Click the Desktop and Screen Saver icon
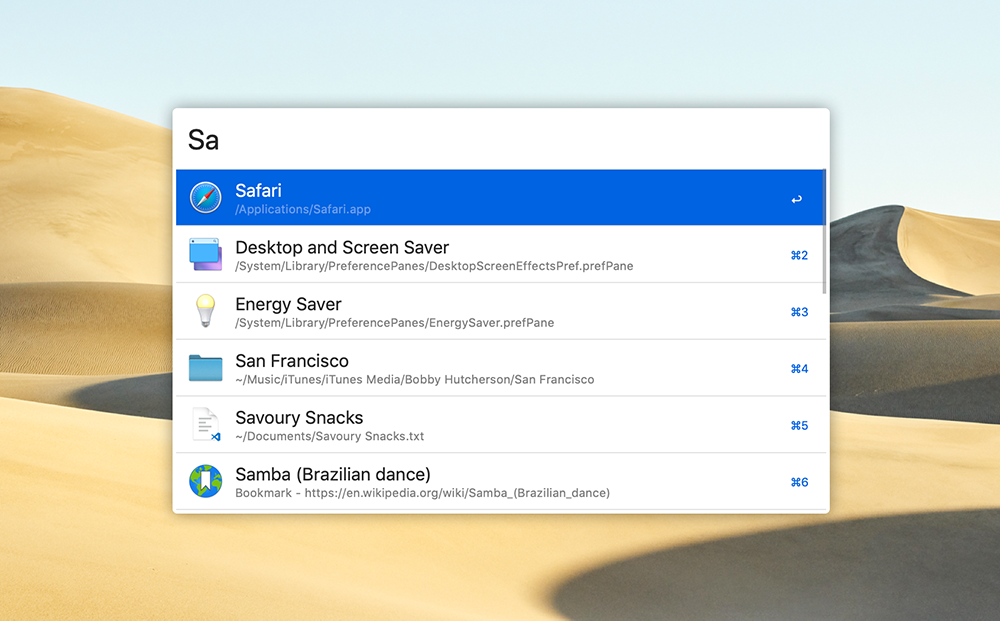 coord(205,254)
